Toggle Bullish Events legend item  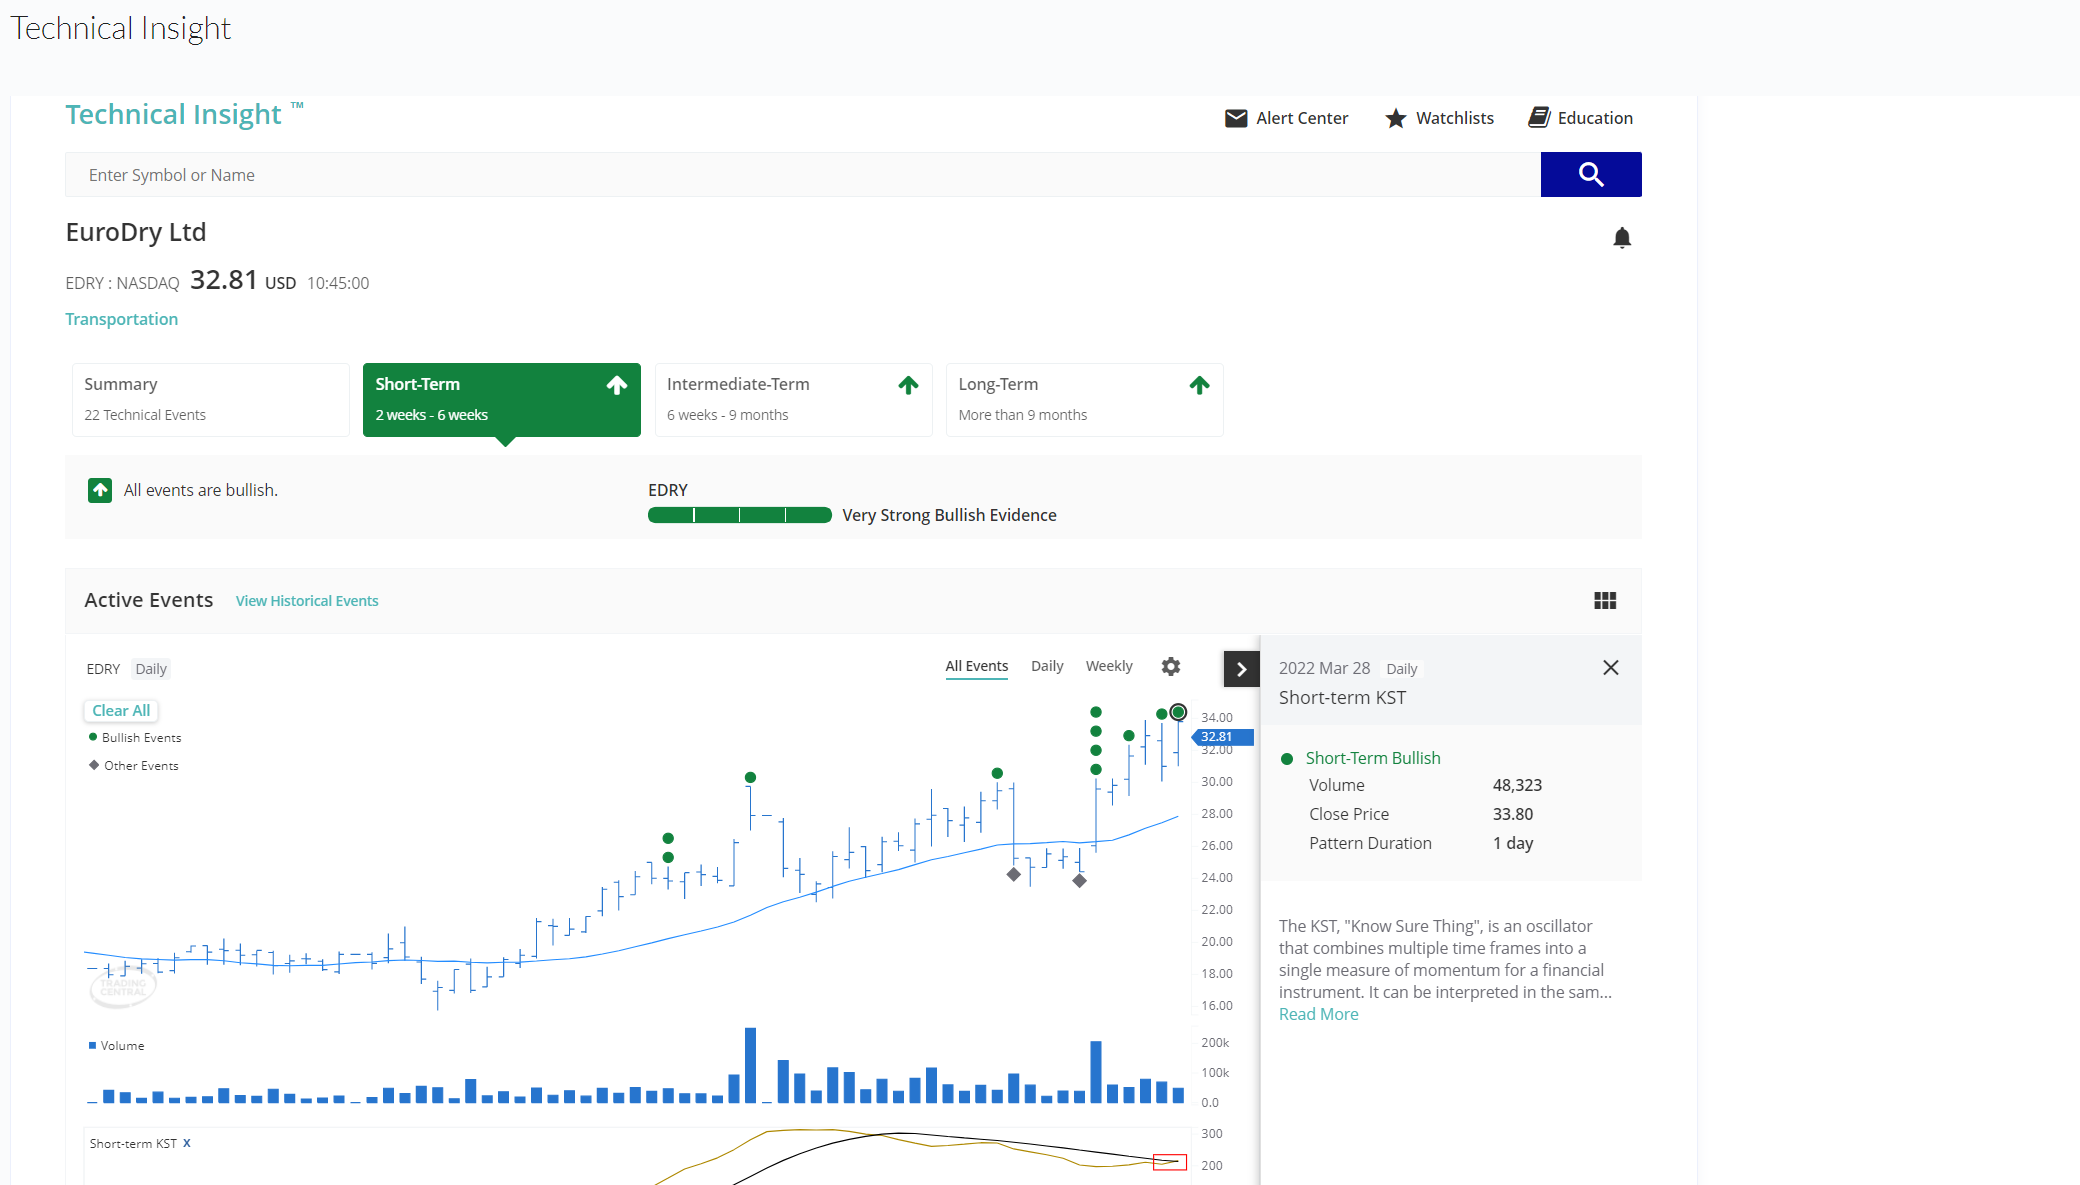135,738
